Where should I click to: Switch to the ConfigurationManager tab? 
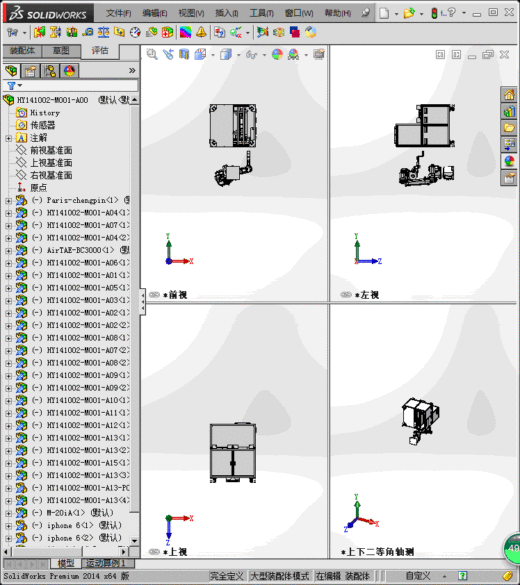[50, 71]
